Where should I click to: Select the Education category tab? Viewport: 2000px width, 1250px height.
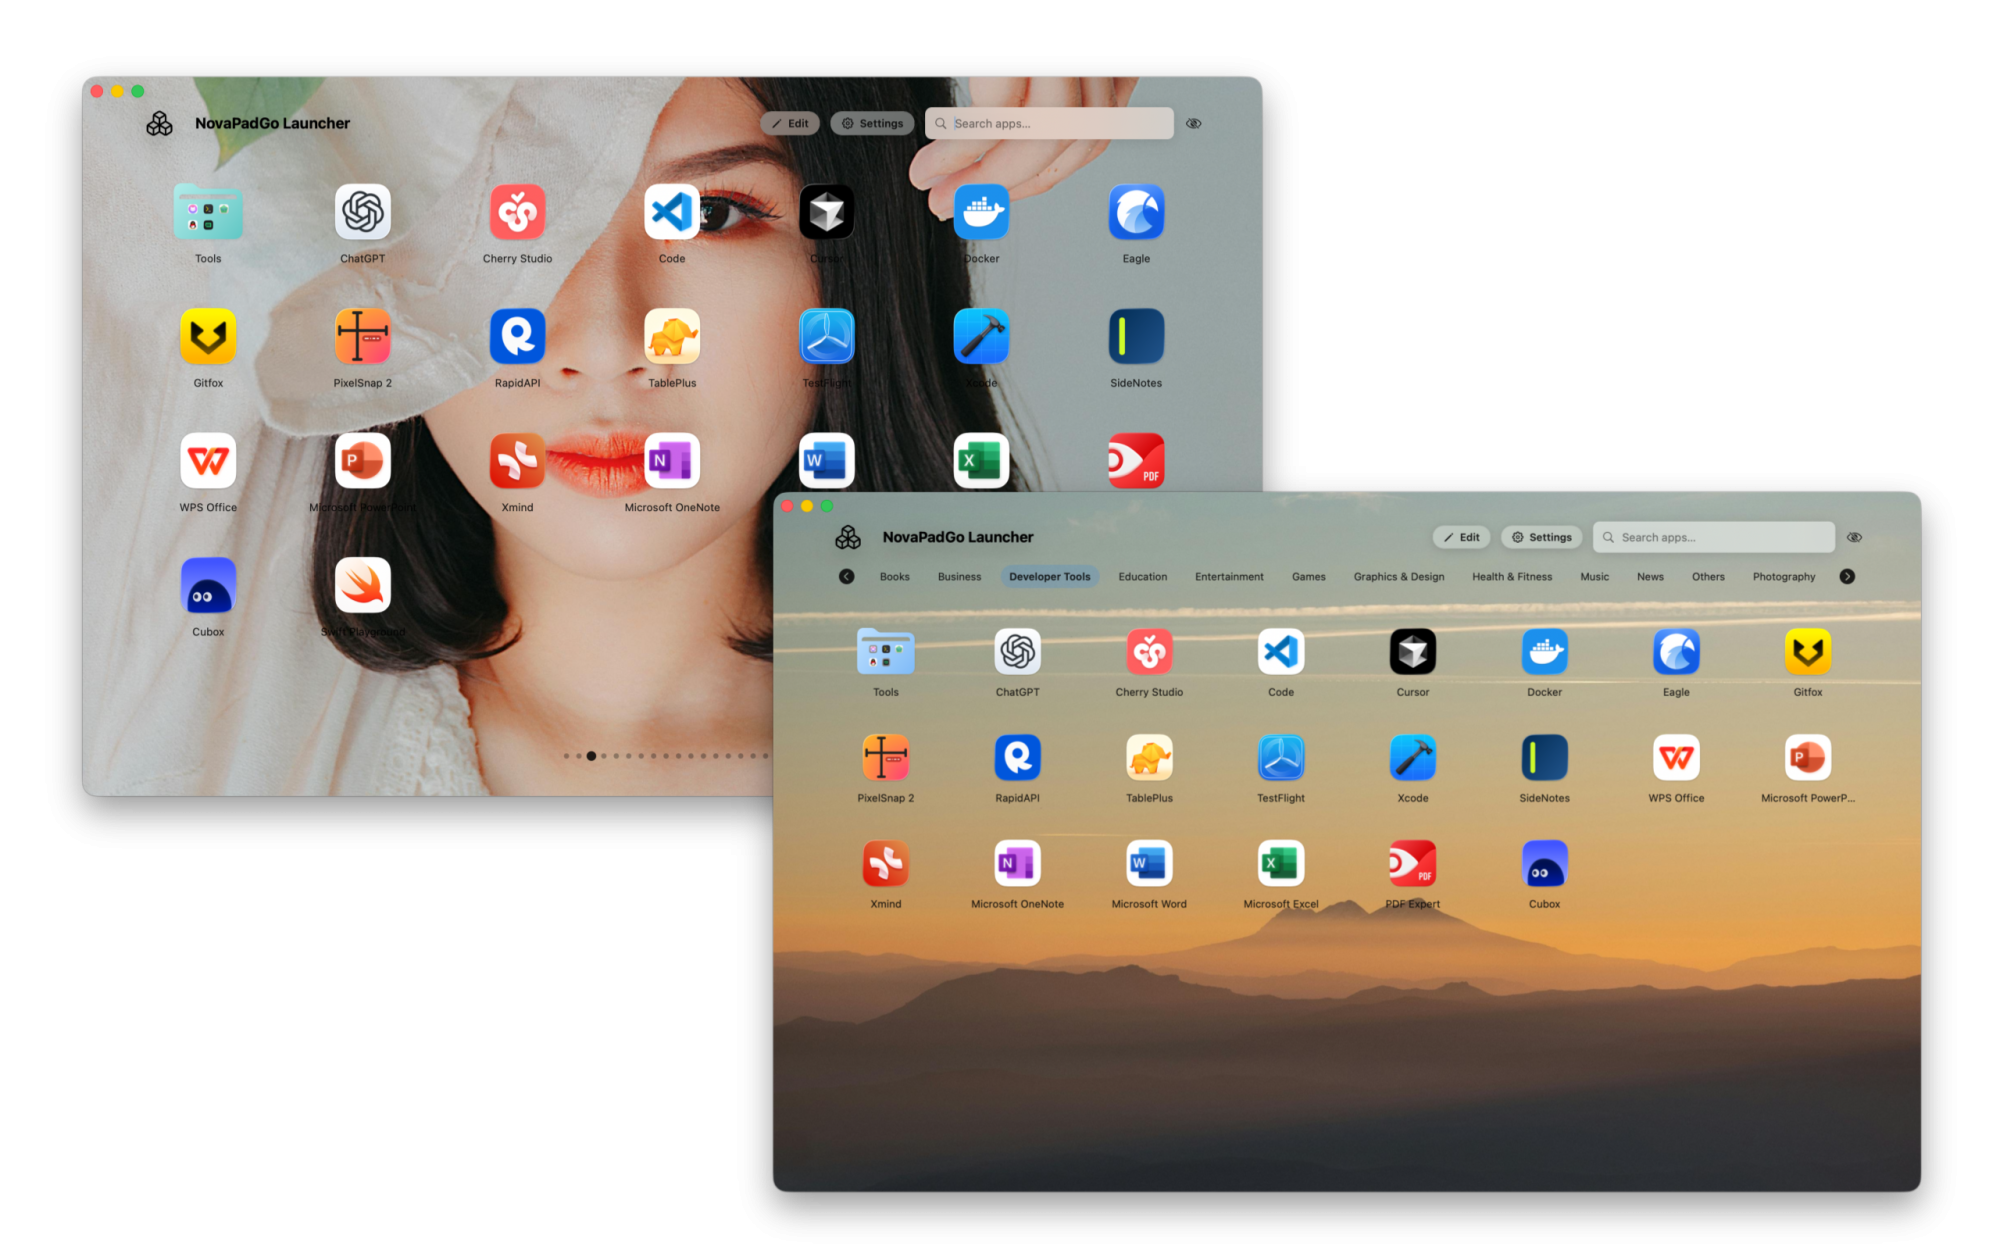[1142, 577]
